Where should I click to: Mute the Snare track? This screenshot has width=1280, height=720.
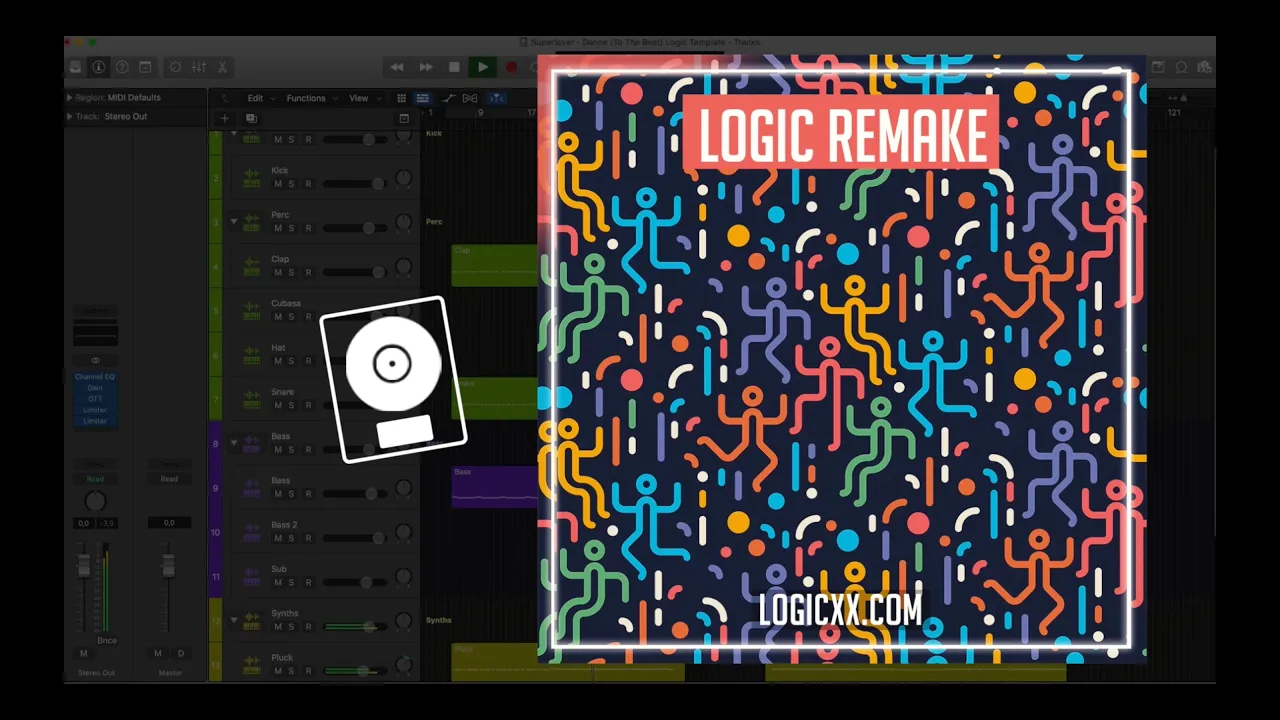pos(278,405)
